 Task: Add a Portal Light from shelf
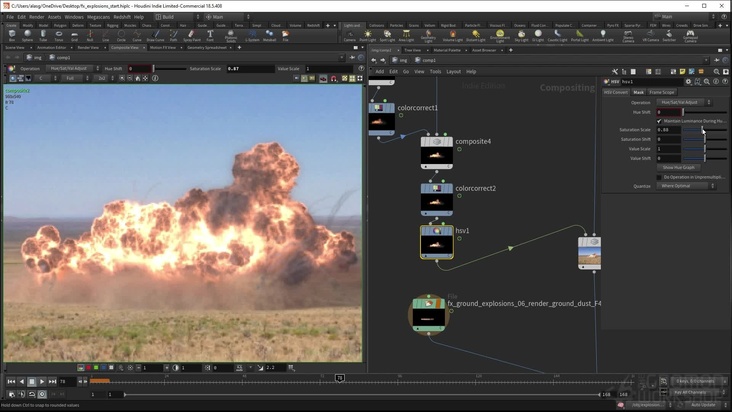579,35
